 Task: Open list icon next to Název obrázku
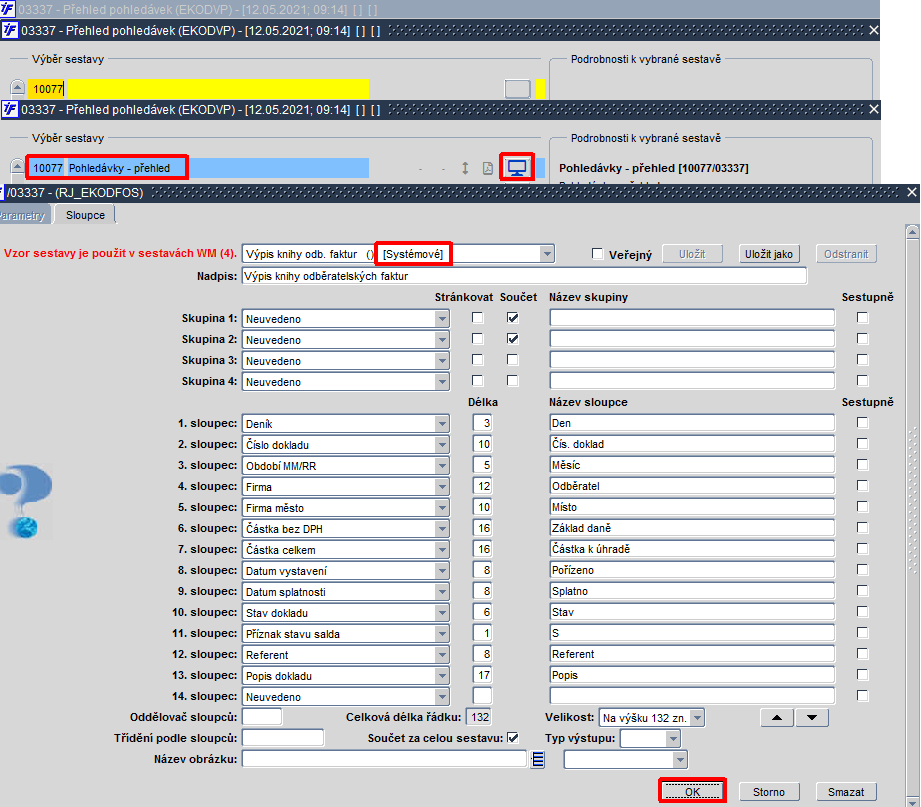click(537, 759)
